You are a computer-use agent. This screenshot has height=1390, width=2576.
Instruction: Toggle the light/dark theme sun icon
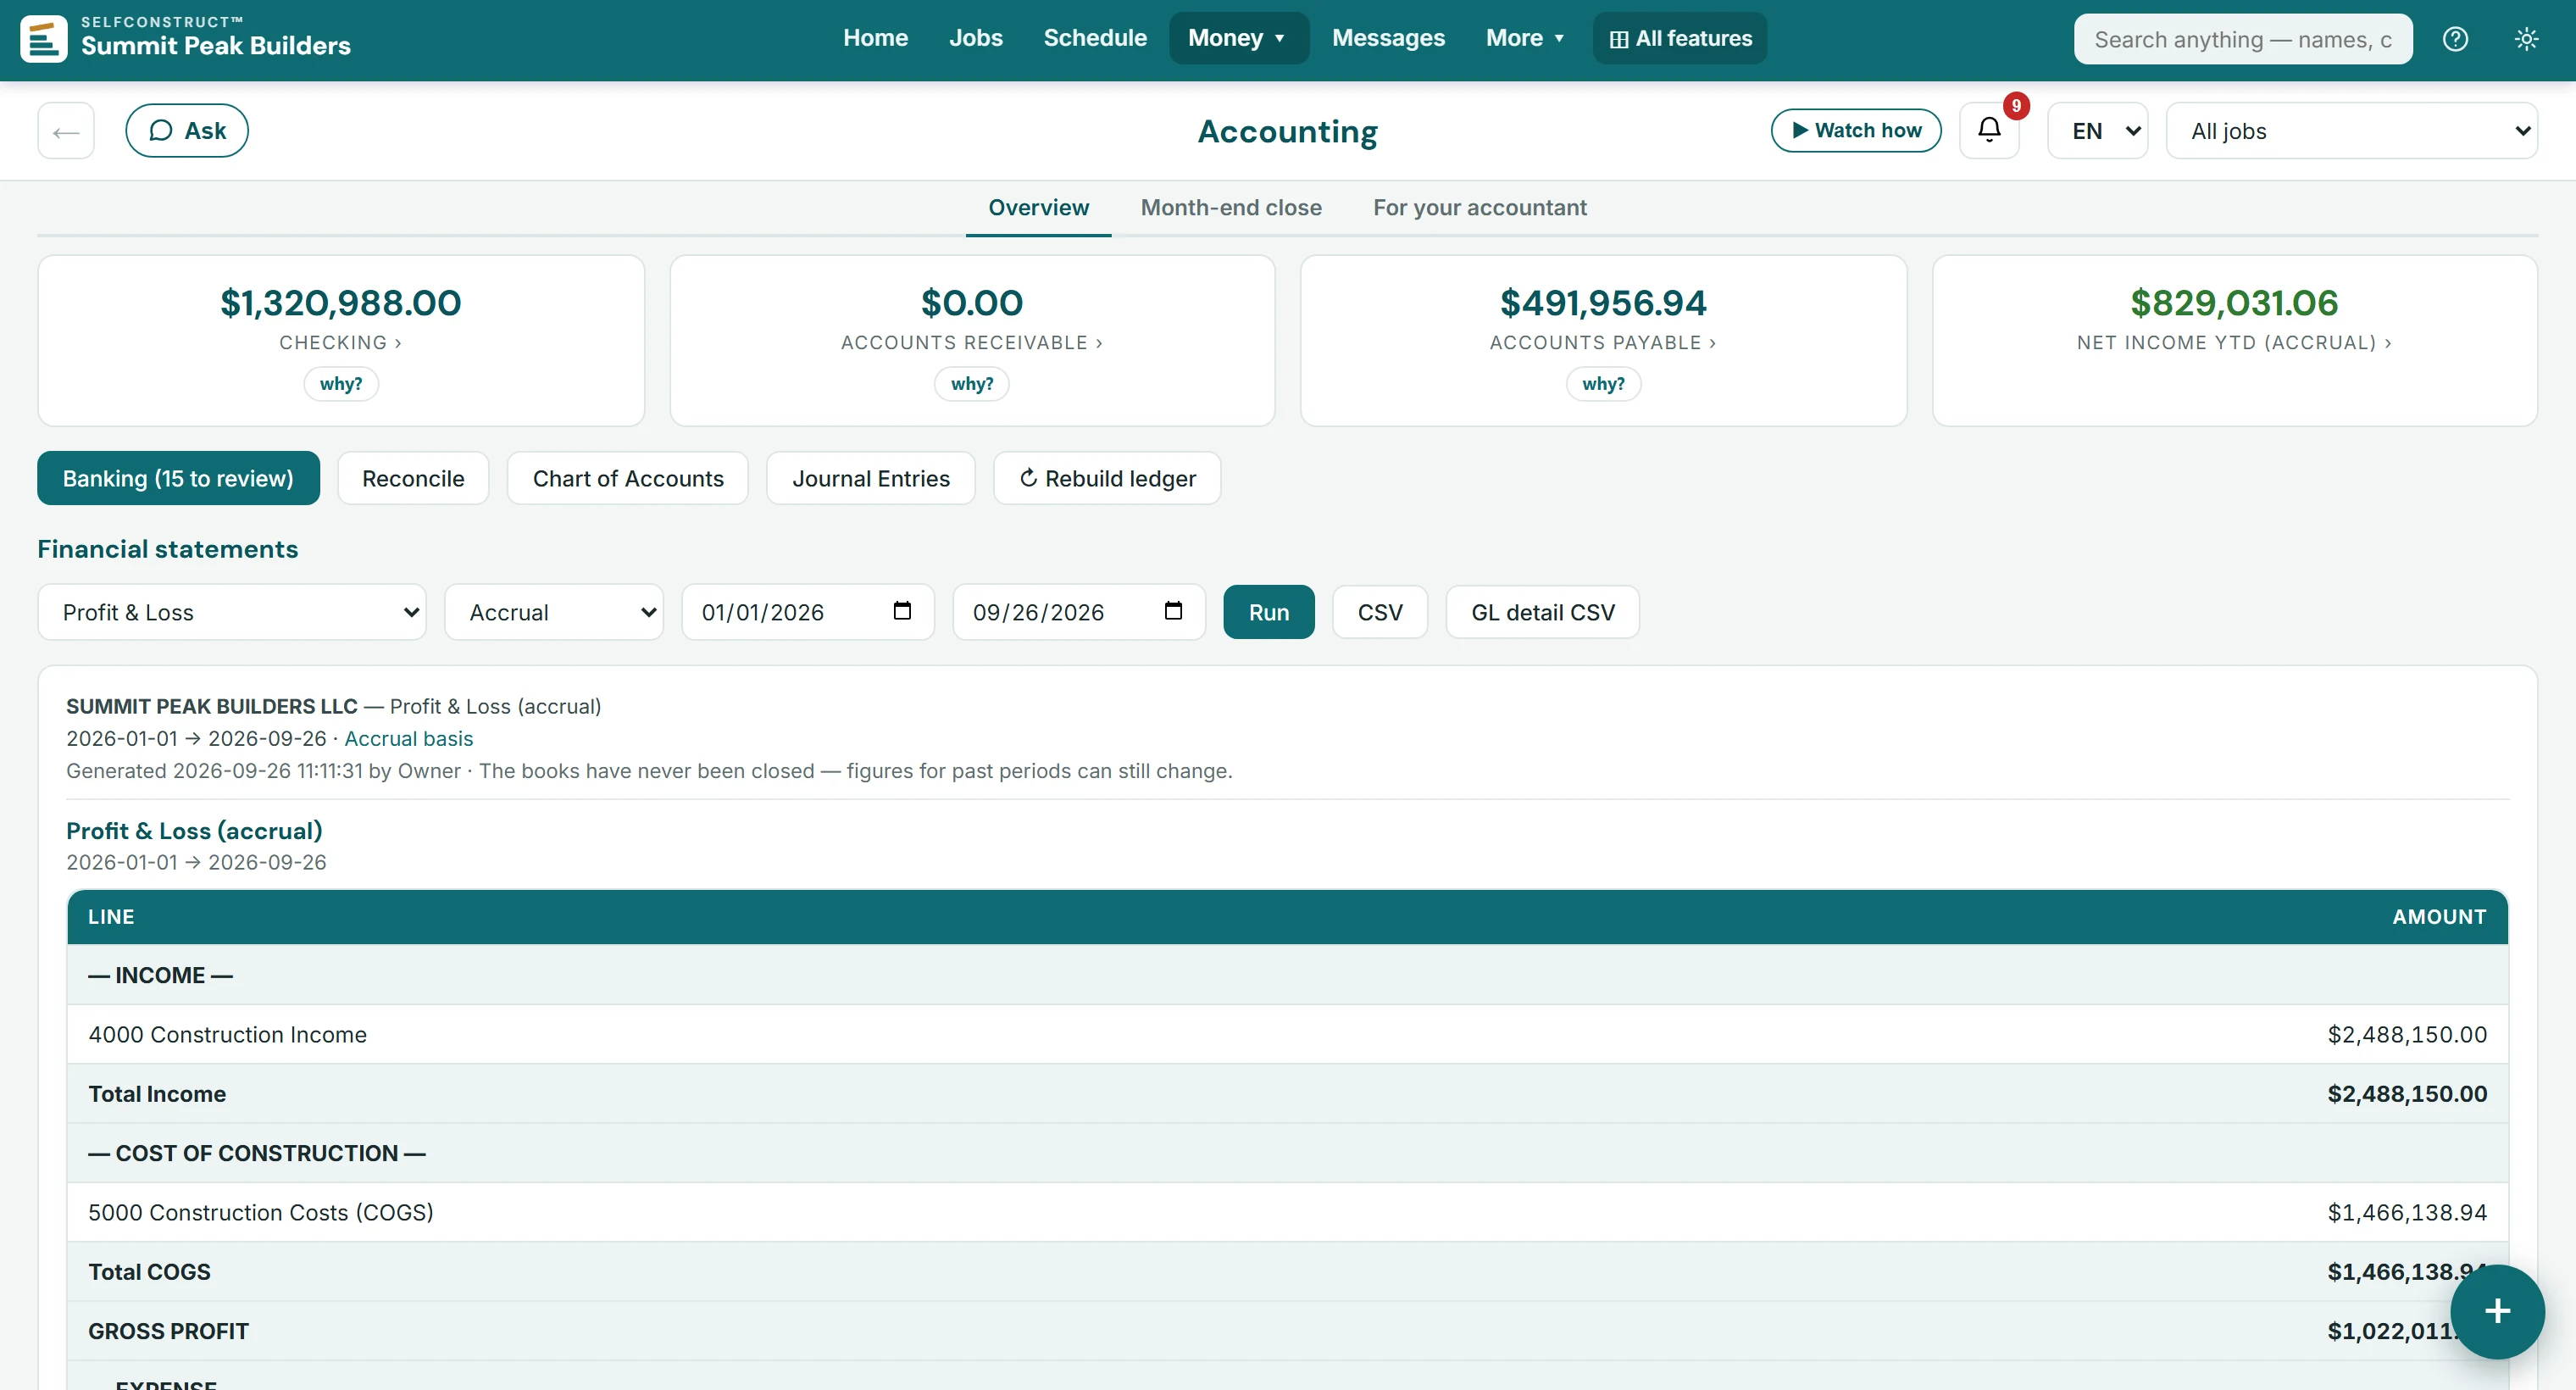point(2526,39)
